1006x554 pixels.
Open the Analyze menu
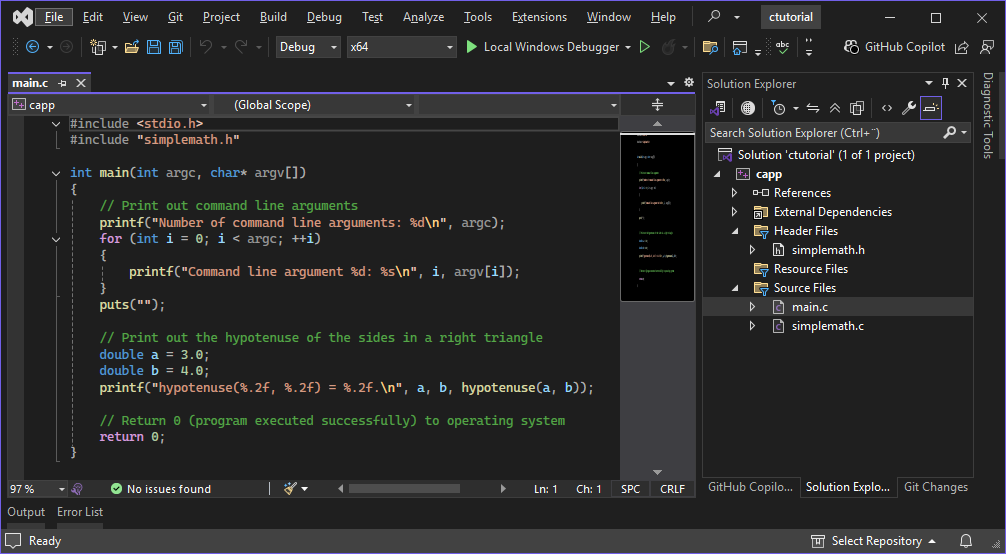423,17
